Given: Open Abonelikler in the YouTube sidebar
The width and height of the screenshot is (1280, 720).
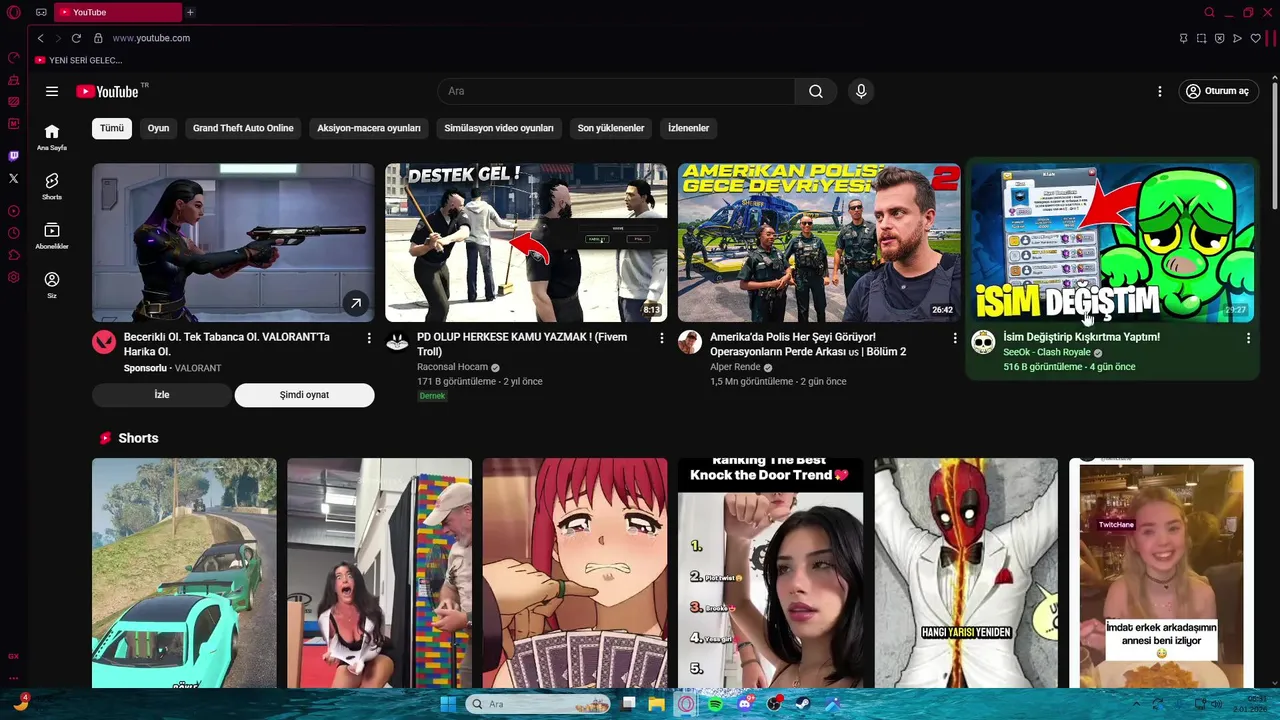Looking at the screenshot, I should tap(52, 236).
